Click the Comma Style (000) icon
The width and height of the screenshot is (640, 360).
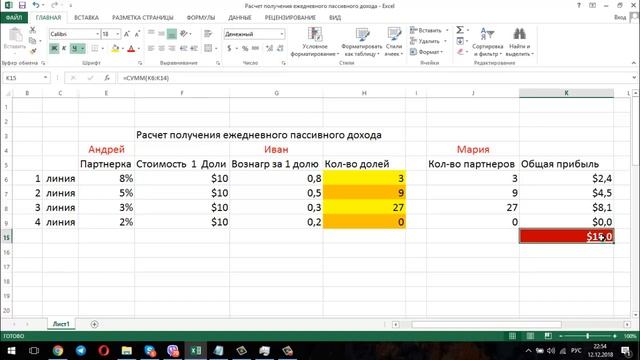coord(256,49)
